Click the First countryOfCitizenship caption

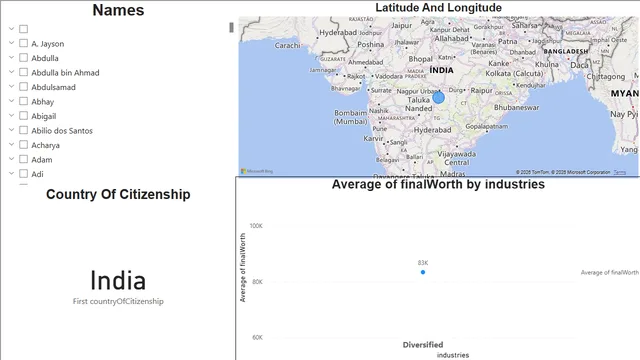click(118, 301)
